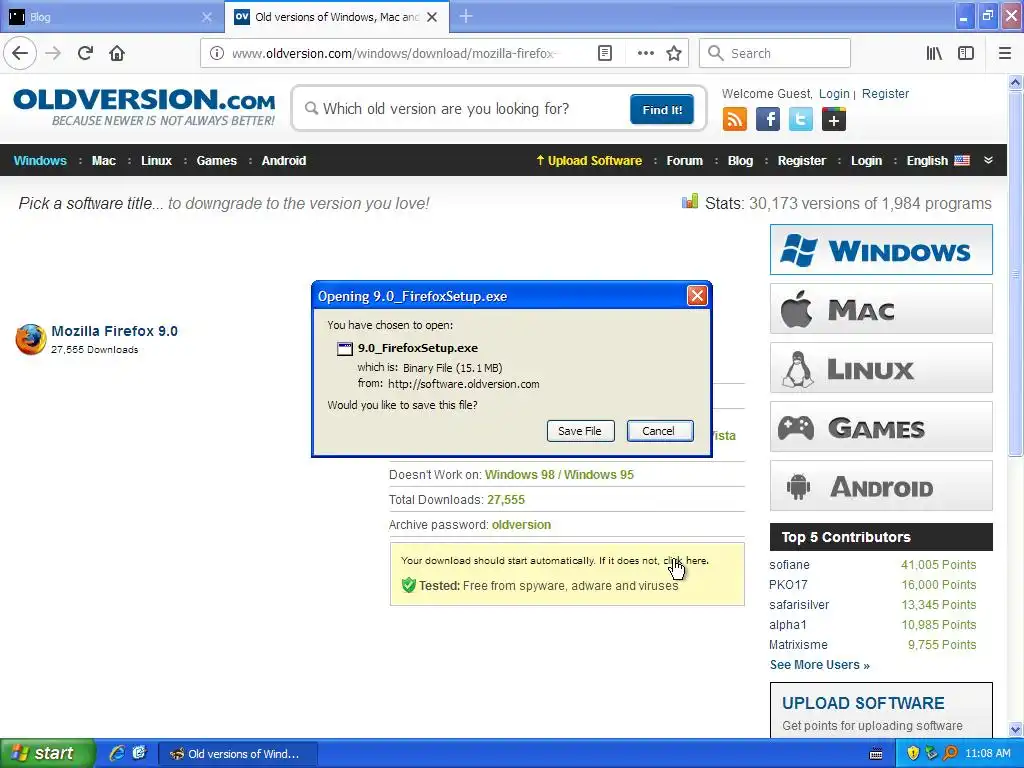Click the keyboard icon in taskbar
This screenshot has width=1024, height=768.
[876, 754]
